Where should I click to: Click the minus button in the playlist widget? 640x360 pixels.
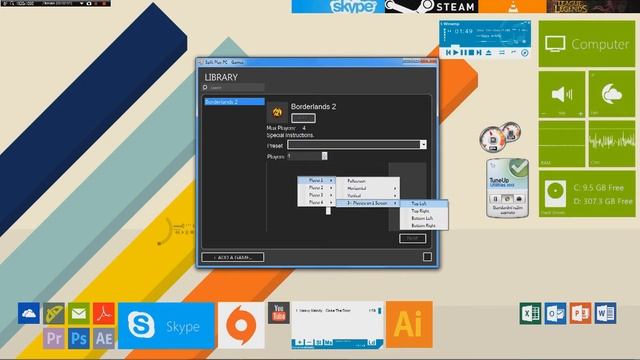[309, 342]
